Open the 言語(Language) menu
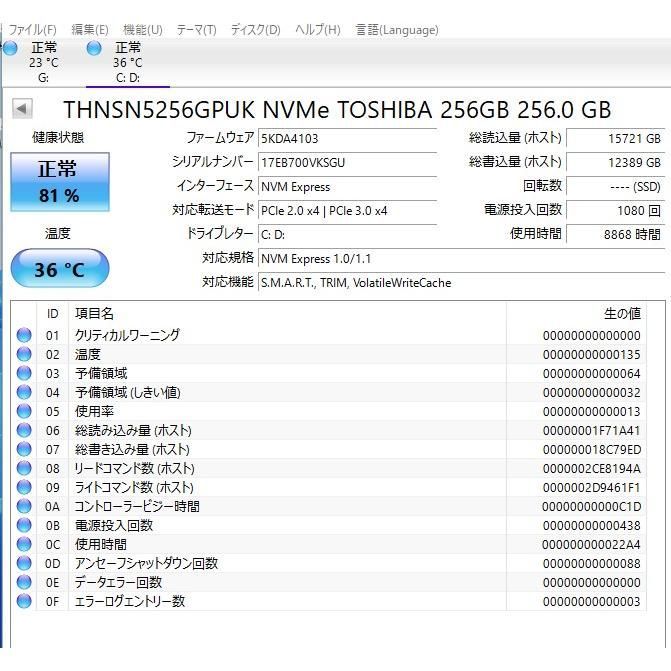671x671 pixels. [397, 30]
